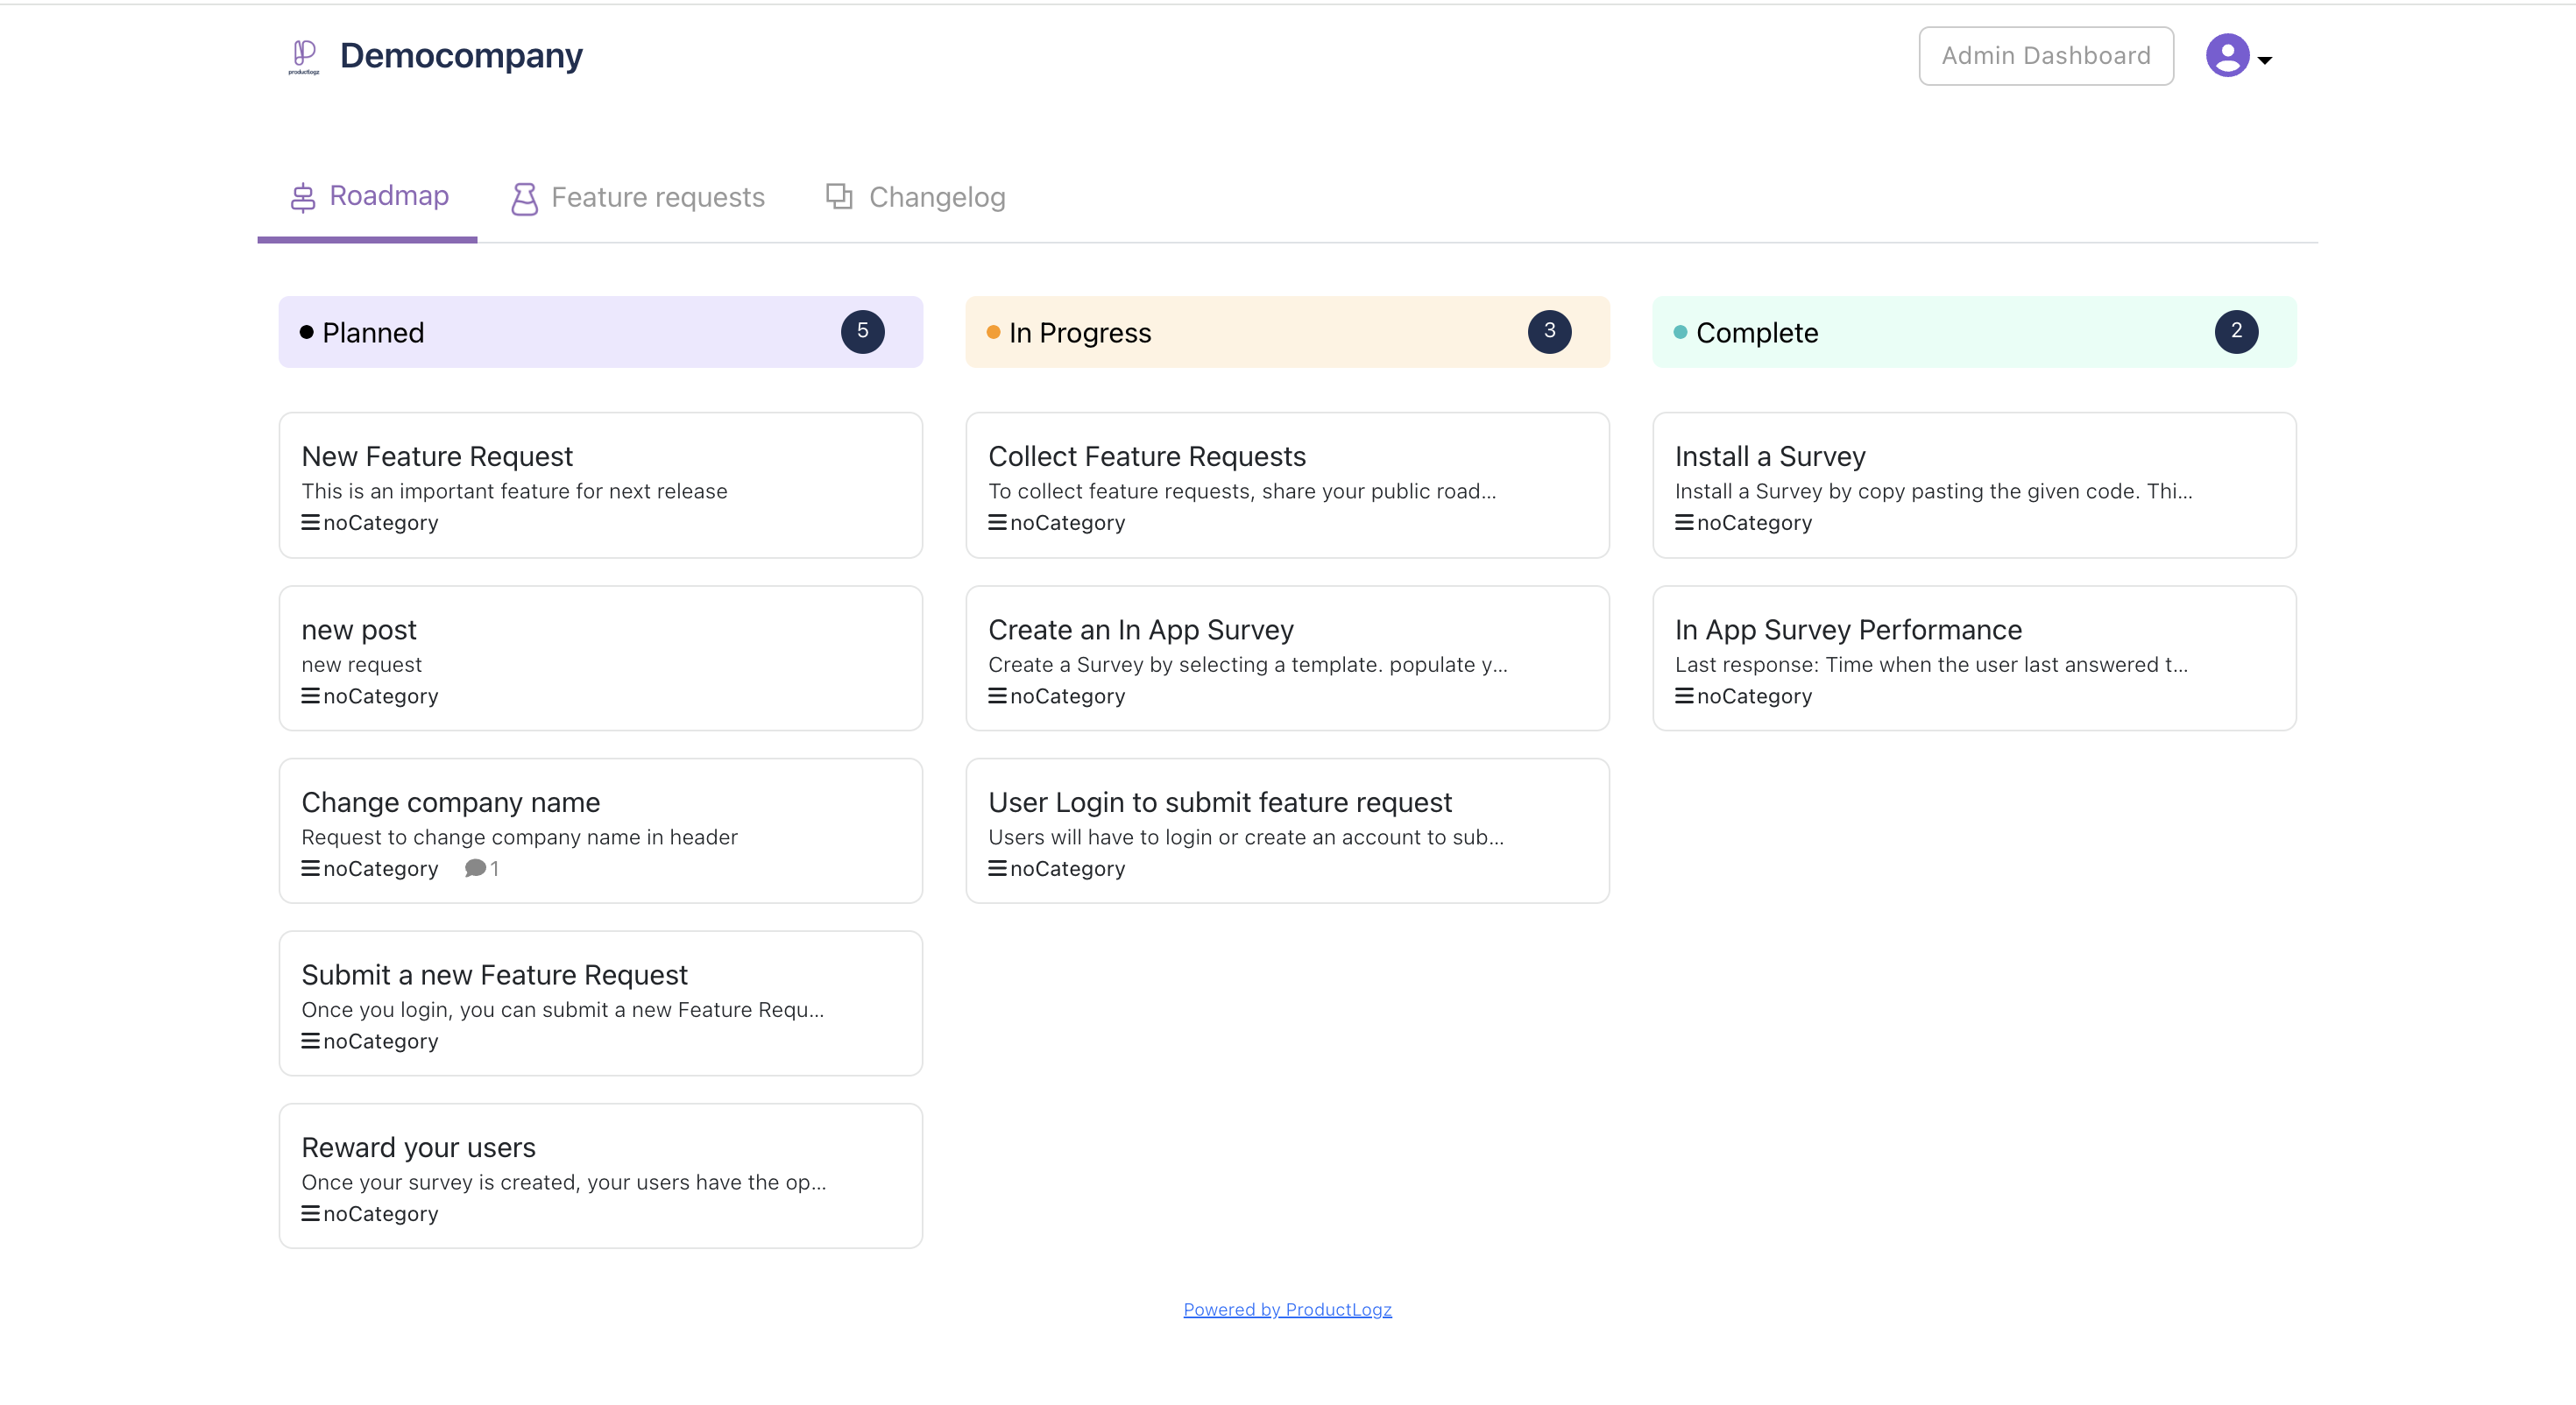2576x1405 pixels.
Task: Switch to the Feature requests tab
Action: 657,197
